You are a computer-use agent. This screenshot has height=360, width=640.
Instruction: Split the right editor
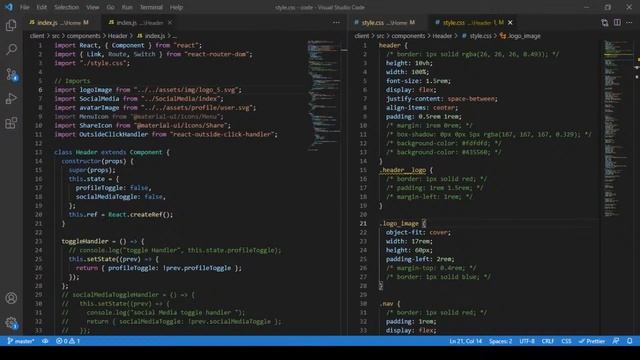pyautogui.click(x=617, y=22)
